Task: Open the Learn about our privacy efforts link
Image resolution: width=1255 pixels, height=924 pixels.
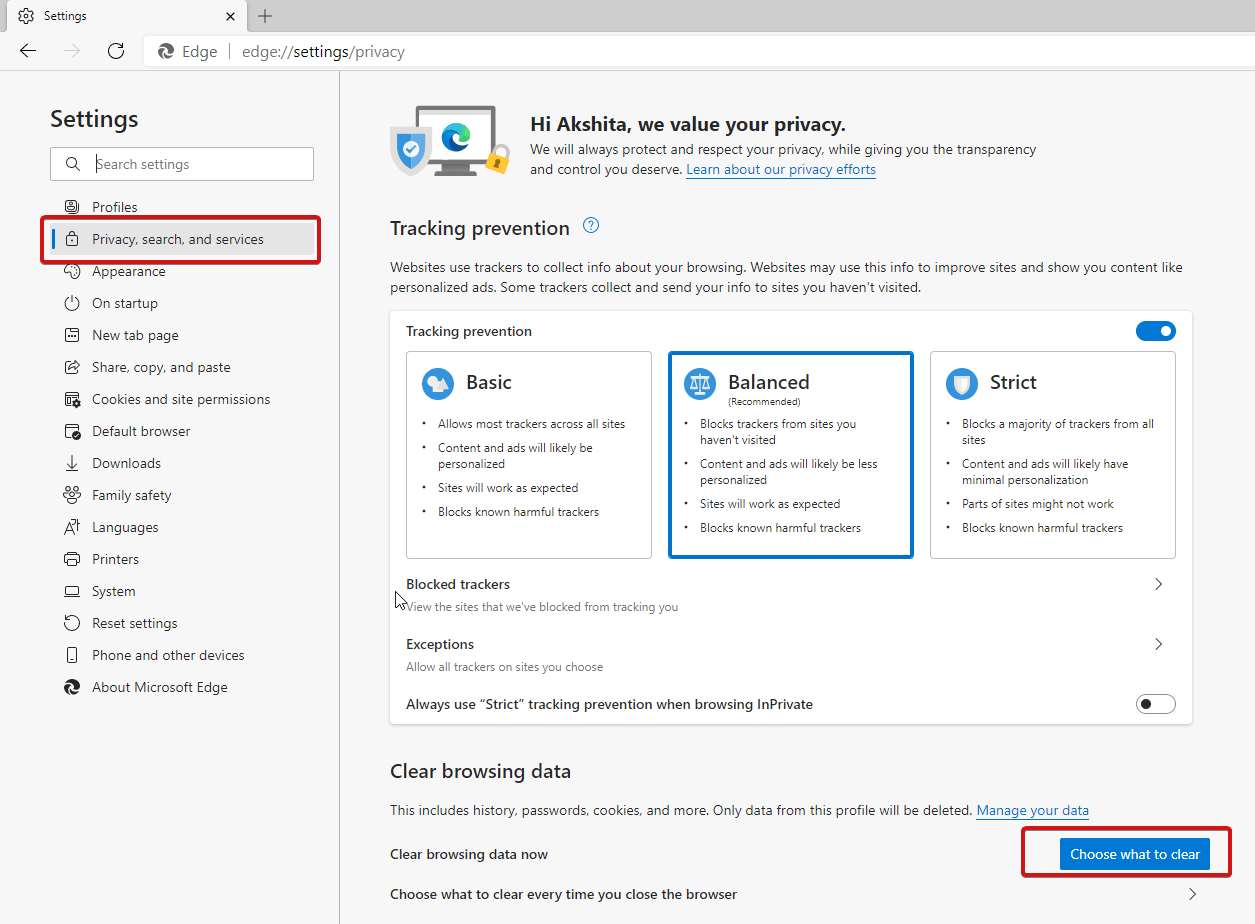Action: 780,169
